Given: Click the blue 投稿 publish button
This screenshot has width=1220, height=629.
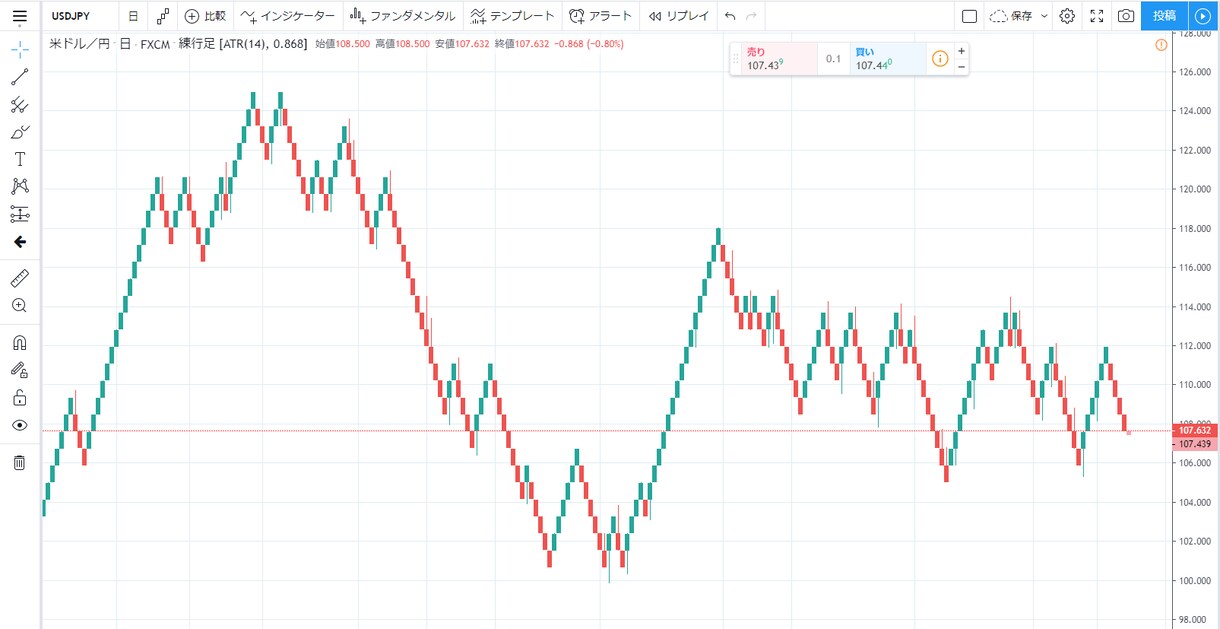Looking at the screenshot, I should tap(1165, 16).
